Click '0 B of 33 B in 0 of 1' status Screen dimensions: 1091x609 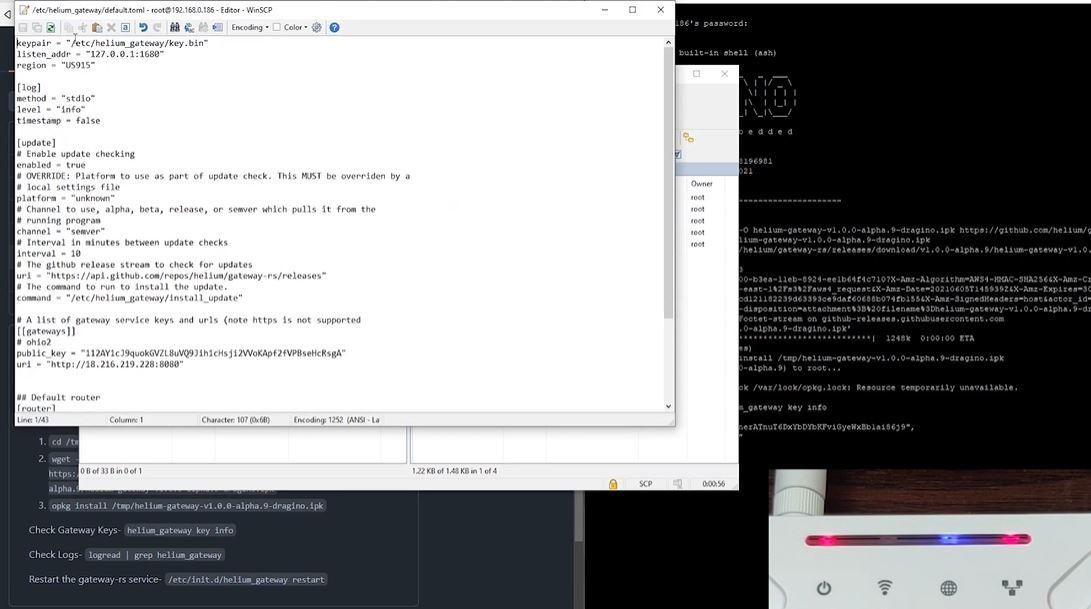coord(111,471)
